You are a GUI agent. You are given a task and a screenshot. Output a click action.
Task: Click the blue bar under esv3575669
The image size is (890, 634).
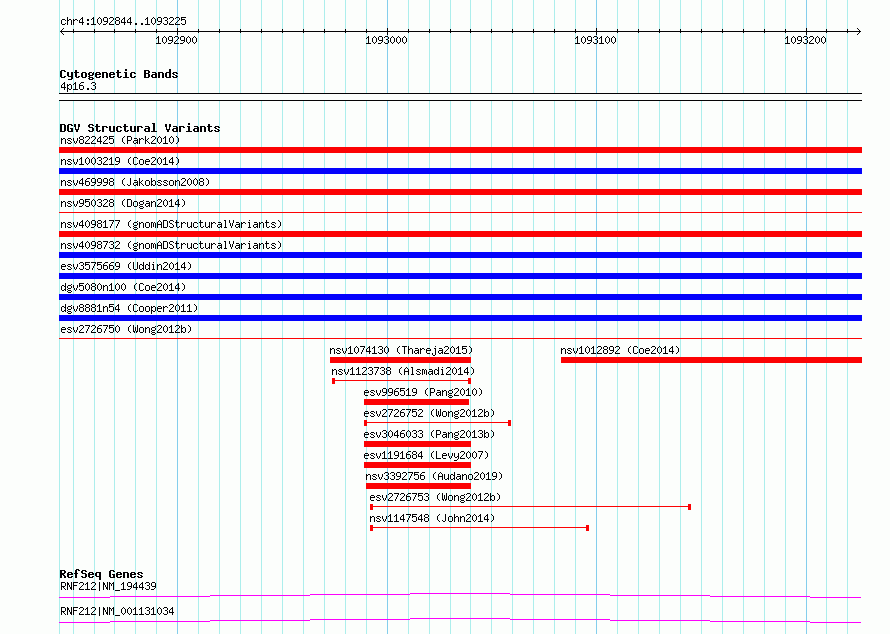pyautogui.click(x=460, y=276)
